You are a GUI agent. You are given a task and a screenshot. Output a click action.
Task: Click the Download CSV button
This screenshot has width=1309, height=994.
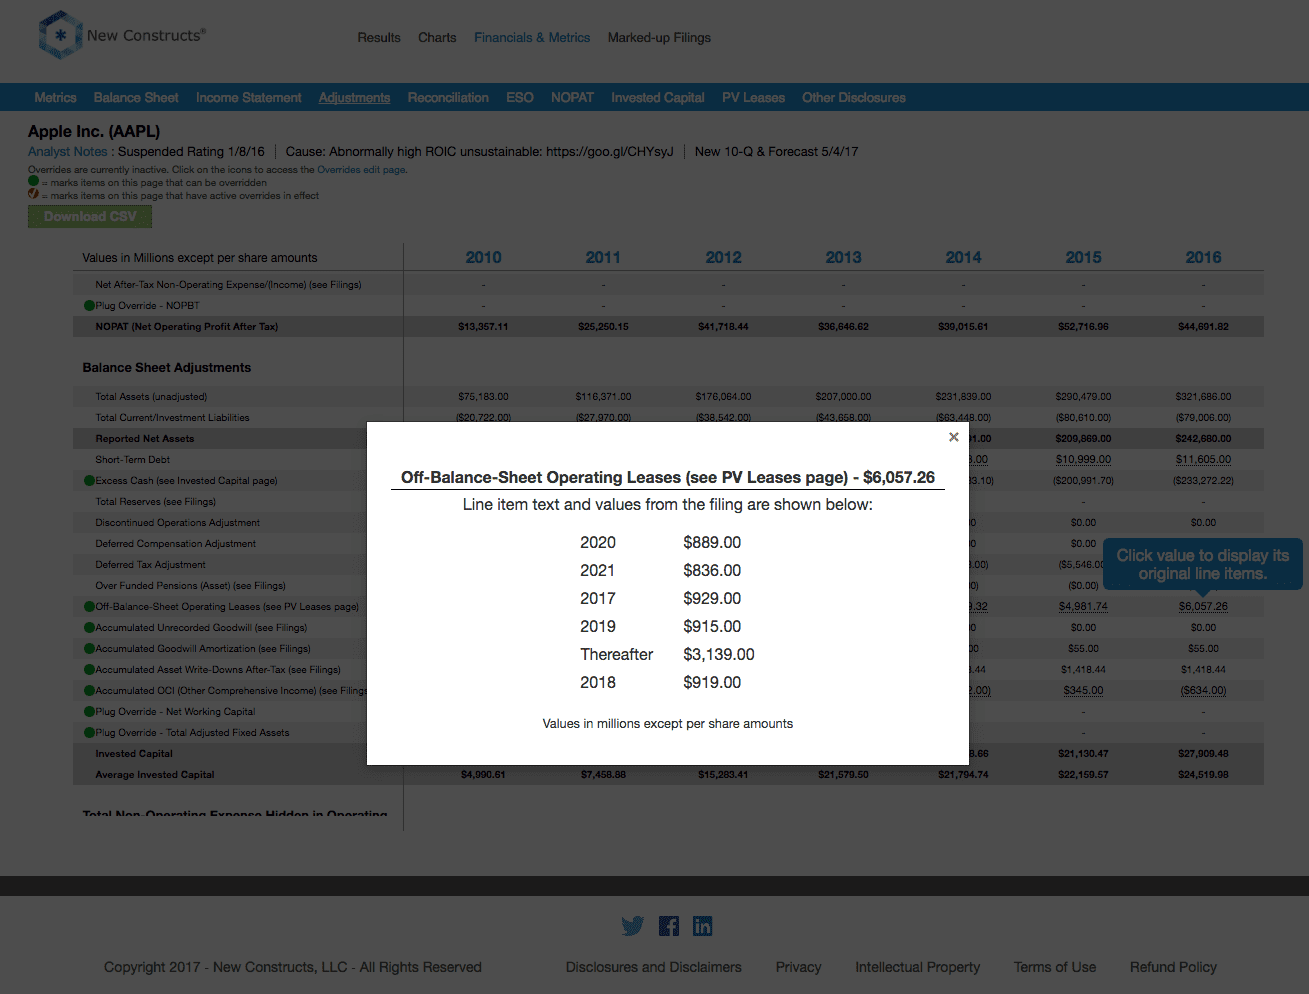click(x=90, y=217)
